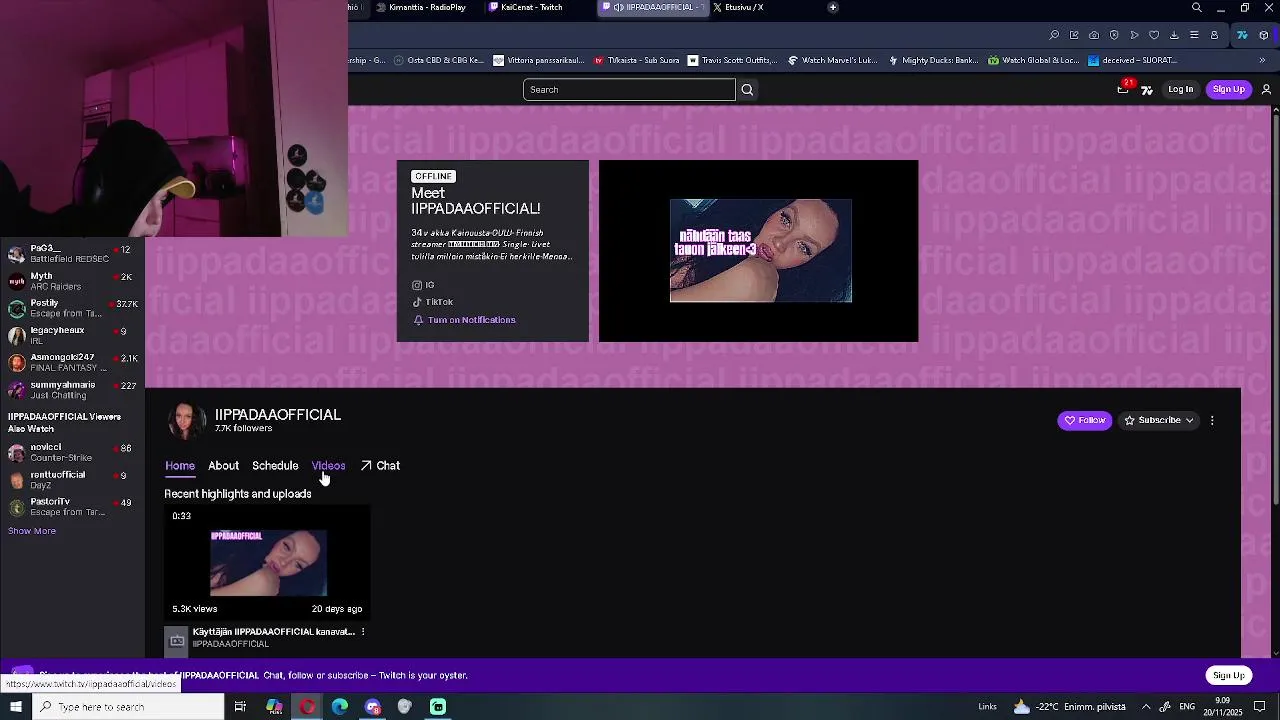Open the IIPPADAAOFFICIAL channel avatar
Viewport: 1280px width, 720px height.
coord(186,421)
